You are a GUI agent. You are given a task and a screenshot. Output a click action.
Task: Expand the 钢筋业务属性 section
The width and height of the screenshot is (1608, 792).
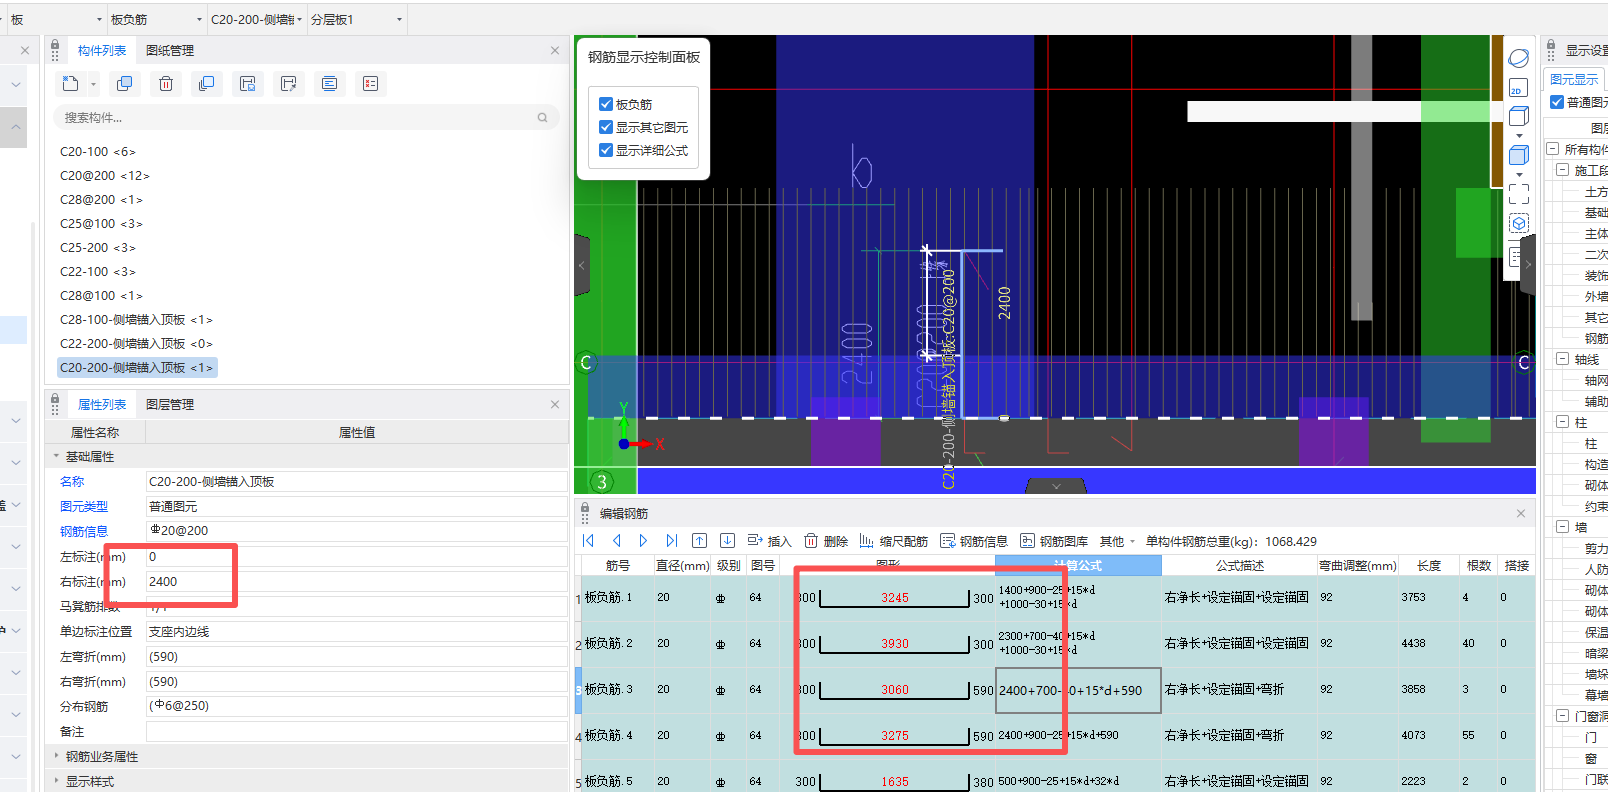tap(57, 757)
